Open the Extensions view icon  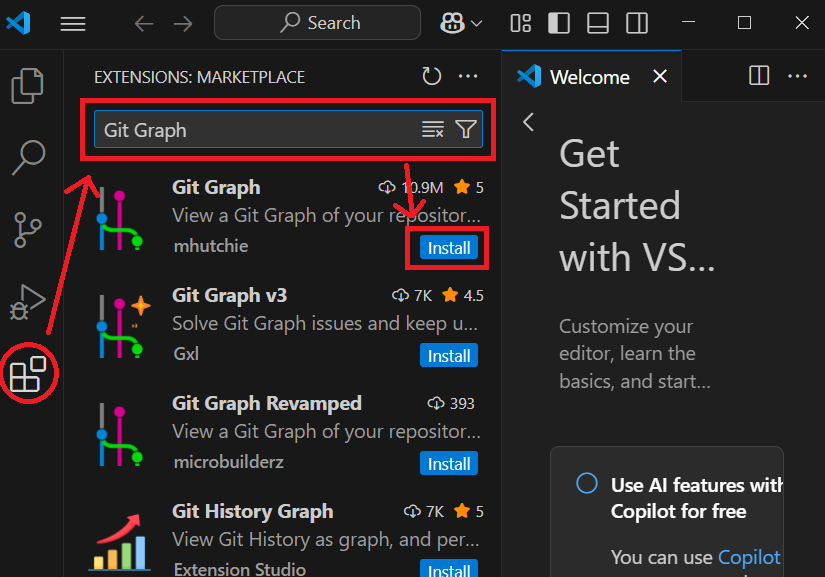click(28, 374)
